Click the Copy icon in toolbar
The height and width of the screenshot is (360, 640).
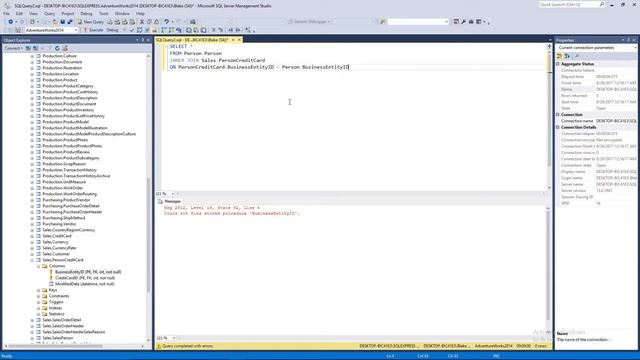coord(149,22)
